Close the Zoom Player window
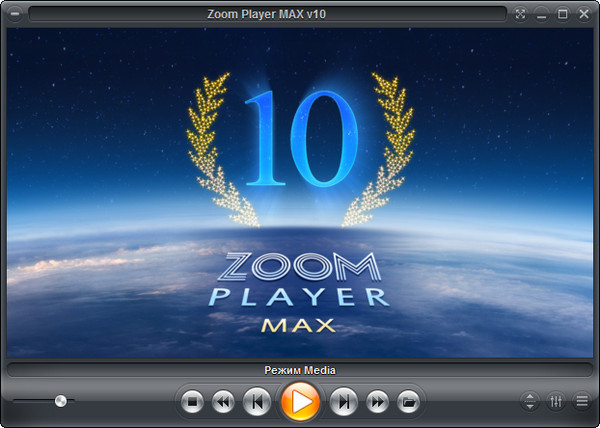 [x=585, y=14]
